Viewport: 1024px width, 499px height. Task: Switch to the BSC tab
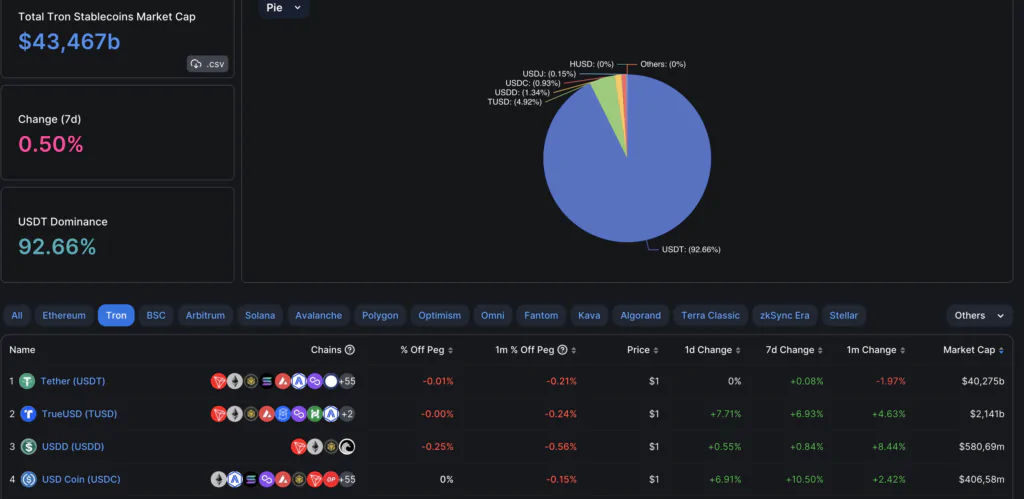[156, 315]
